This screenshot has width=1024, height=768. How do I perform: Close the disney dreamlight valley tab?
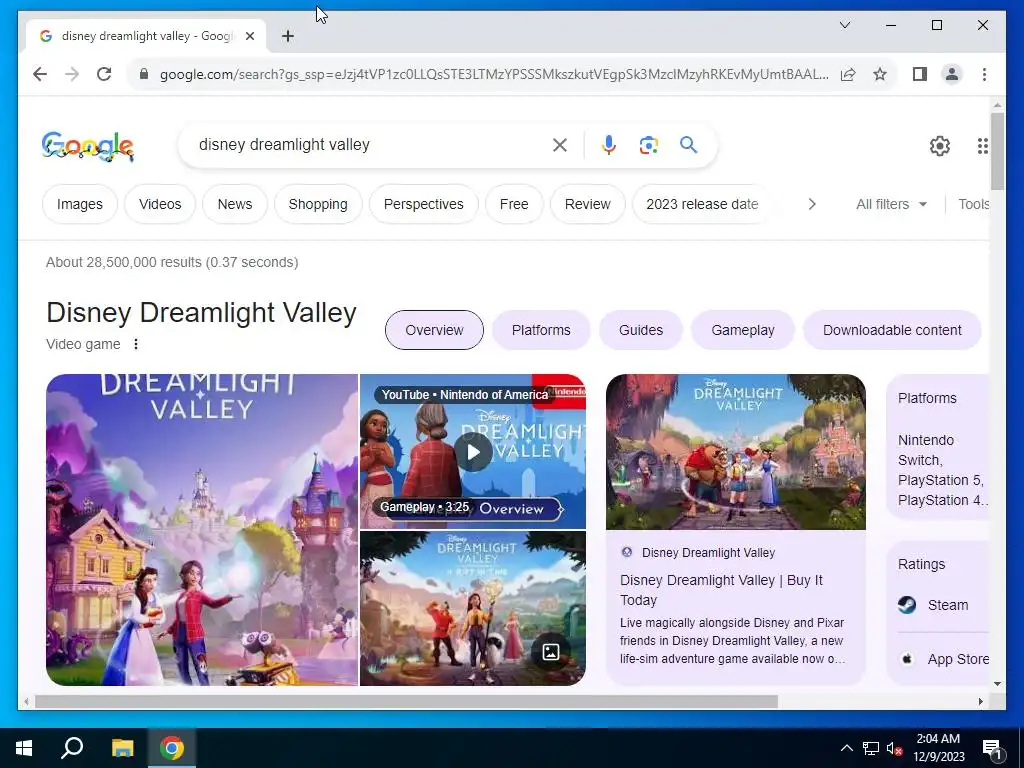[x=249, y=37]
